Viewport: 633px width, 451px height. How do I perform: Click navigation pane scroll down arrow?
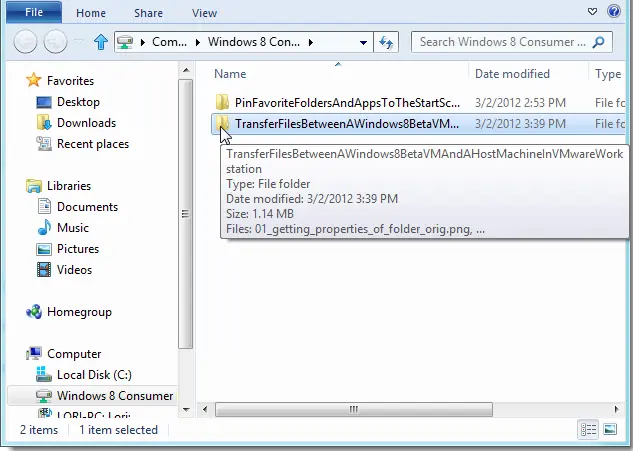(x=186, y=409)
